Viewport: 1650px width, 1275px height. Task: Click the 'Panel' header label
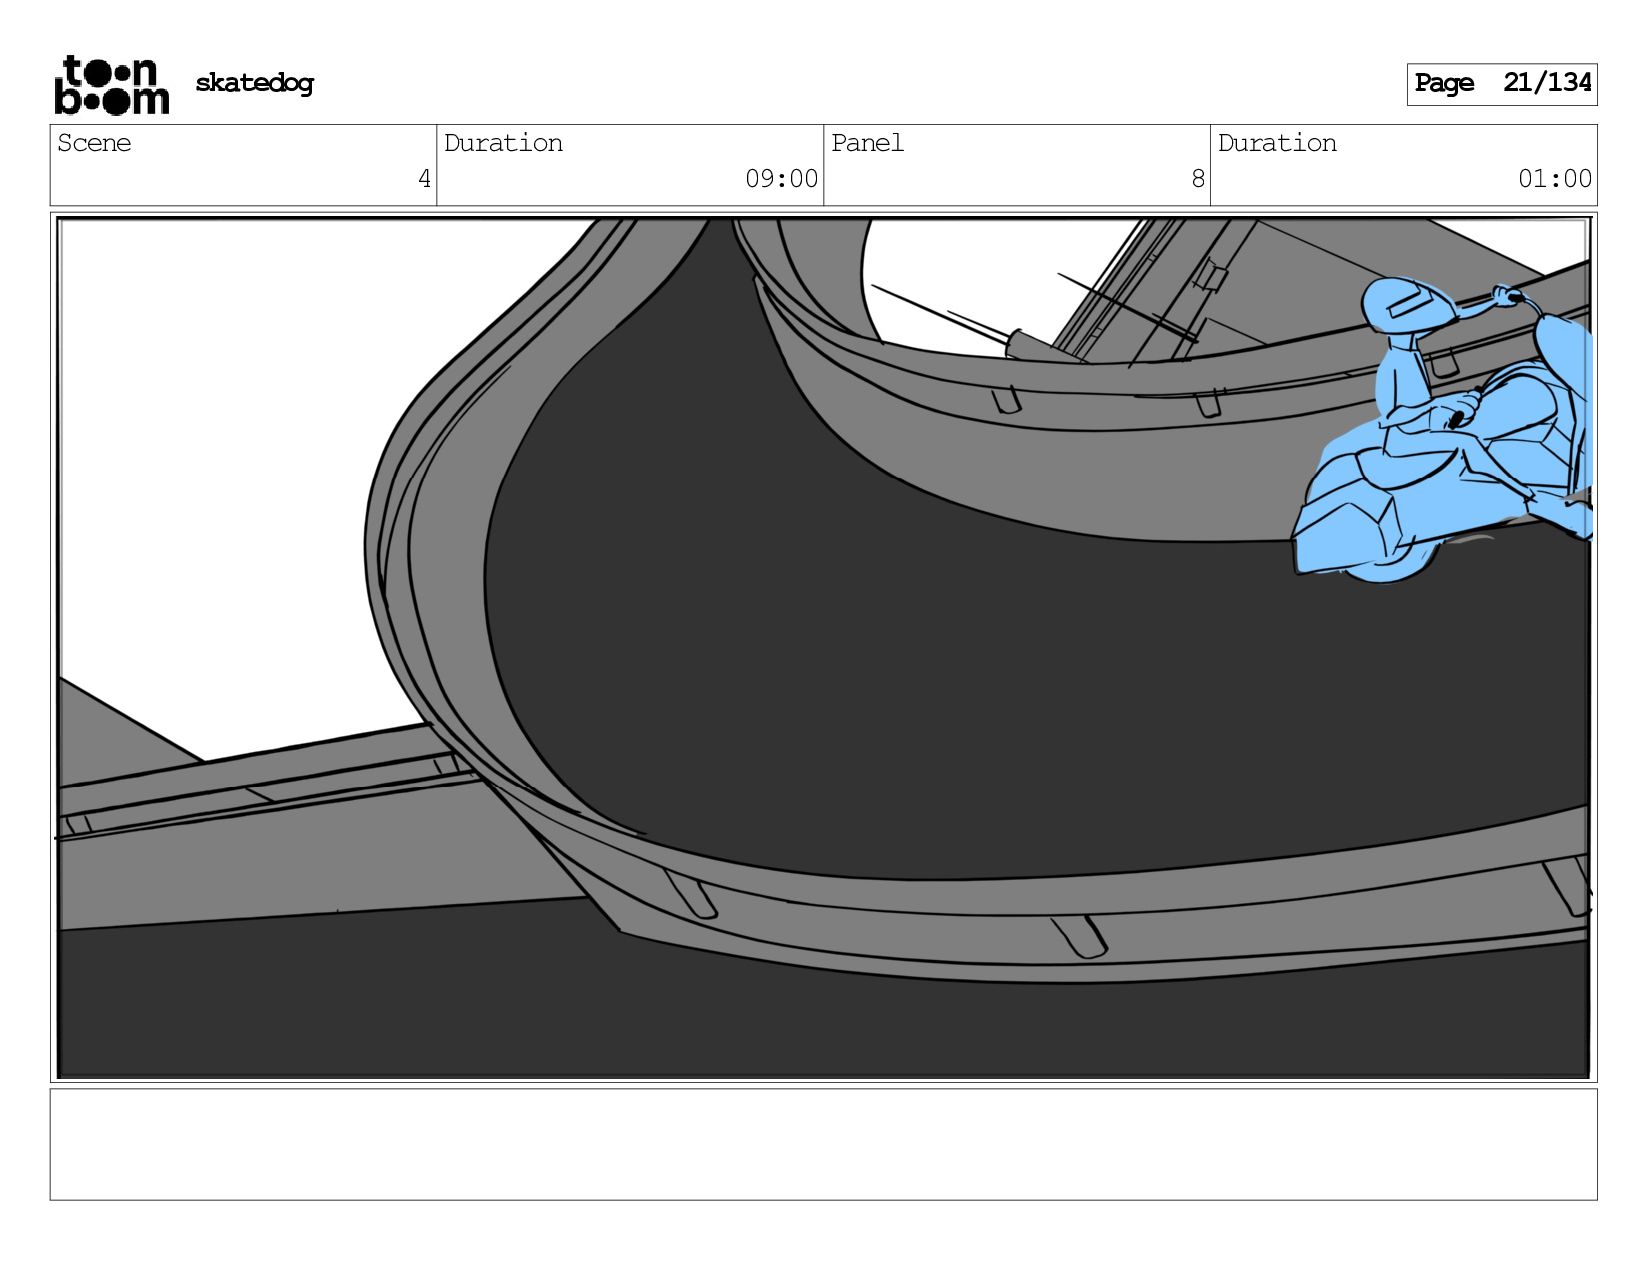tap(867, 143)
